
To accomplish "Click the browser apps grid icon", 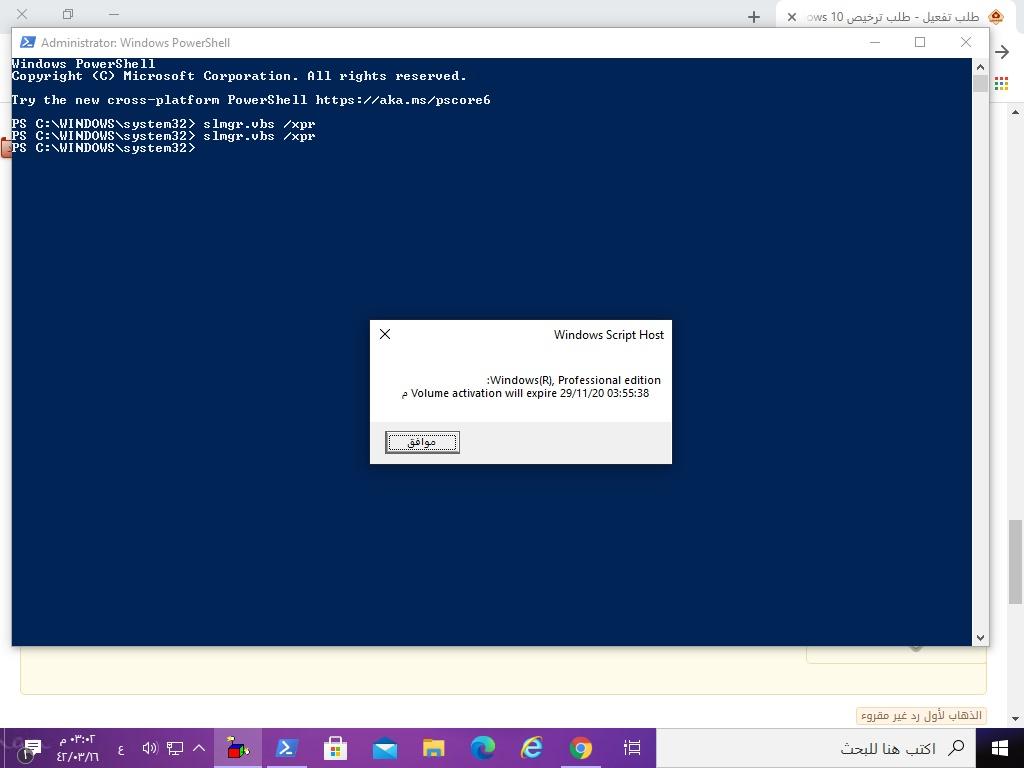I will pyautogui.click(x=1002, y=83).
